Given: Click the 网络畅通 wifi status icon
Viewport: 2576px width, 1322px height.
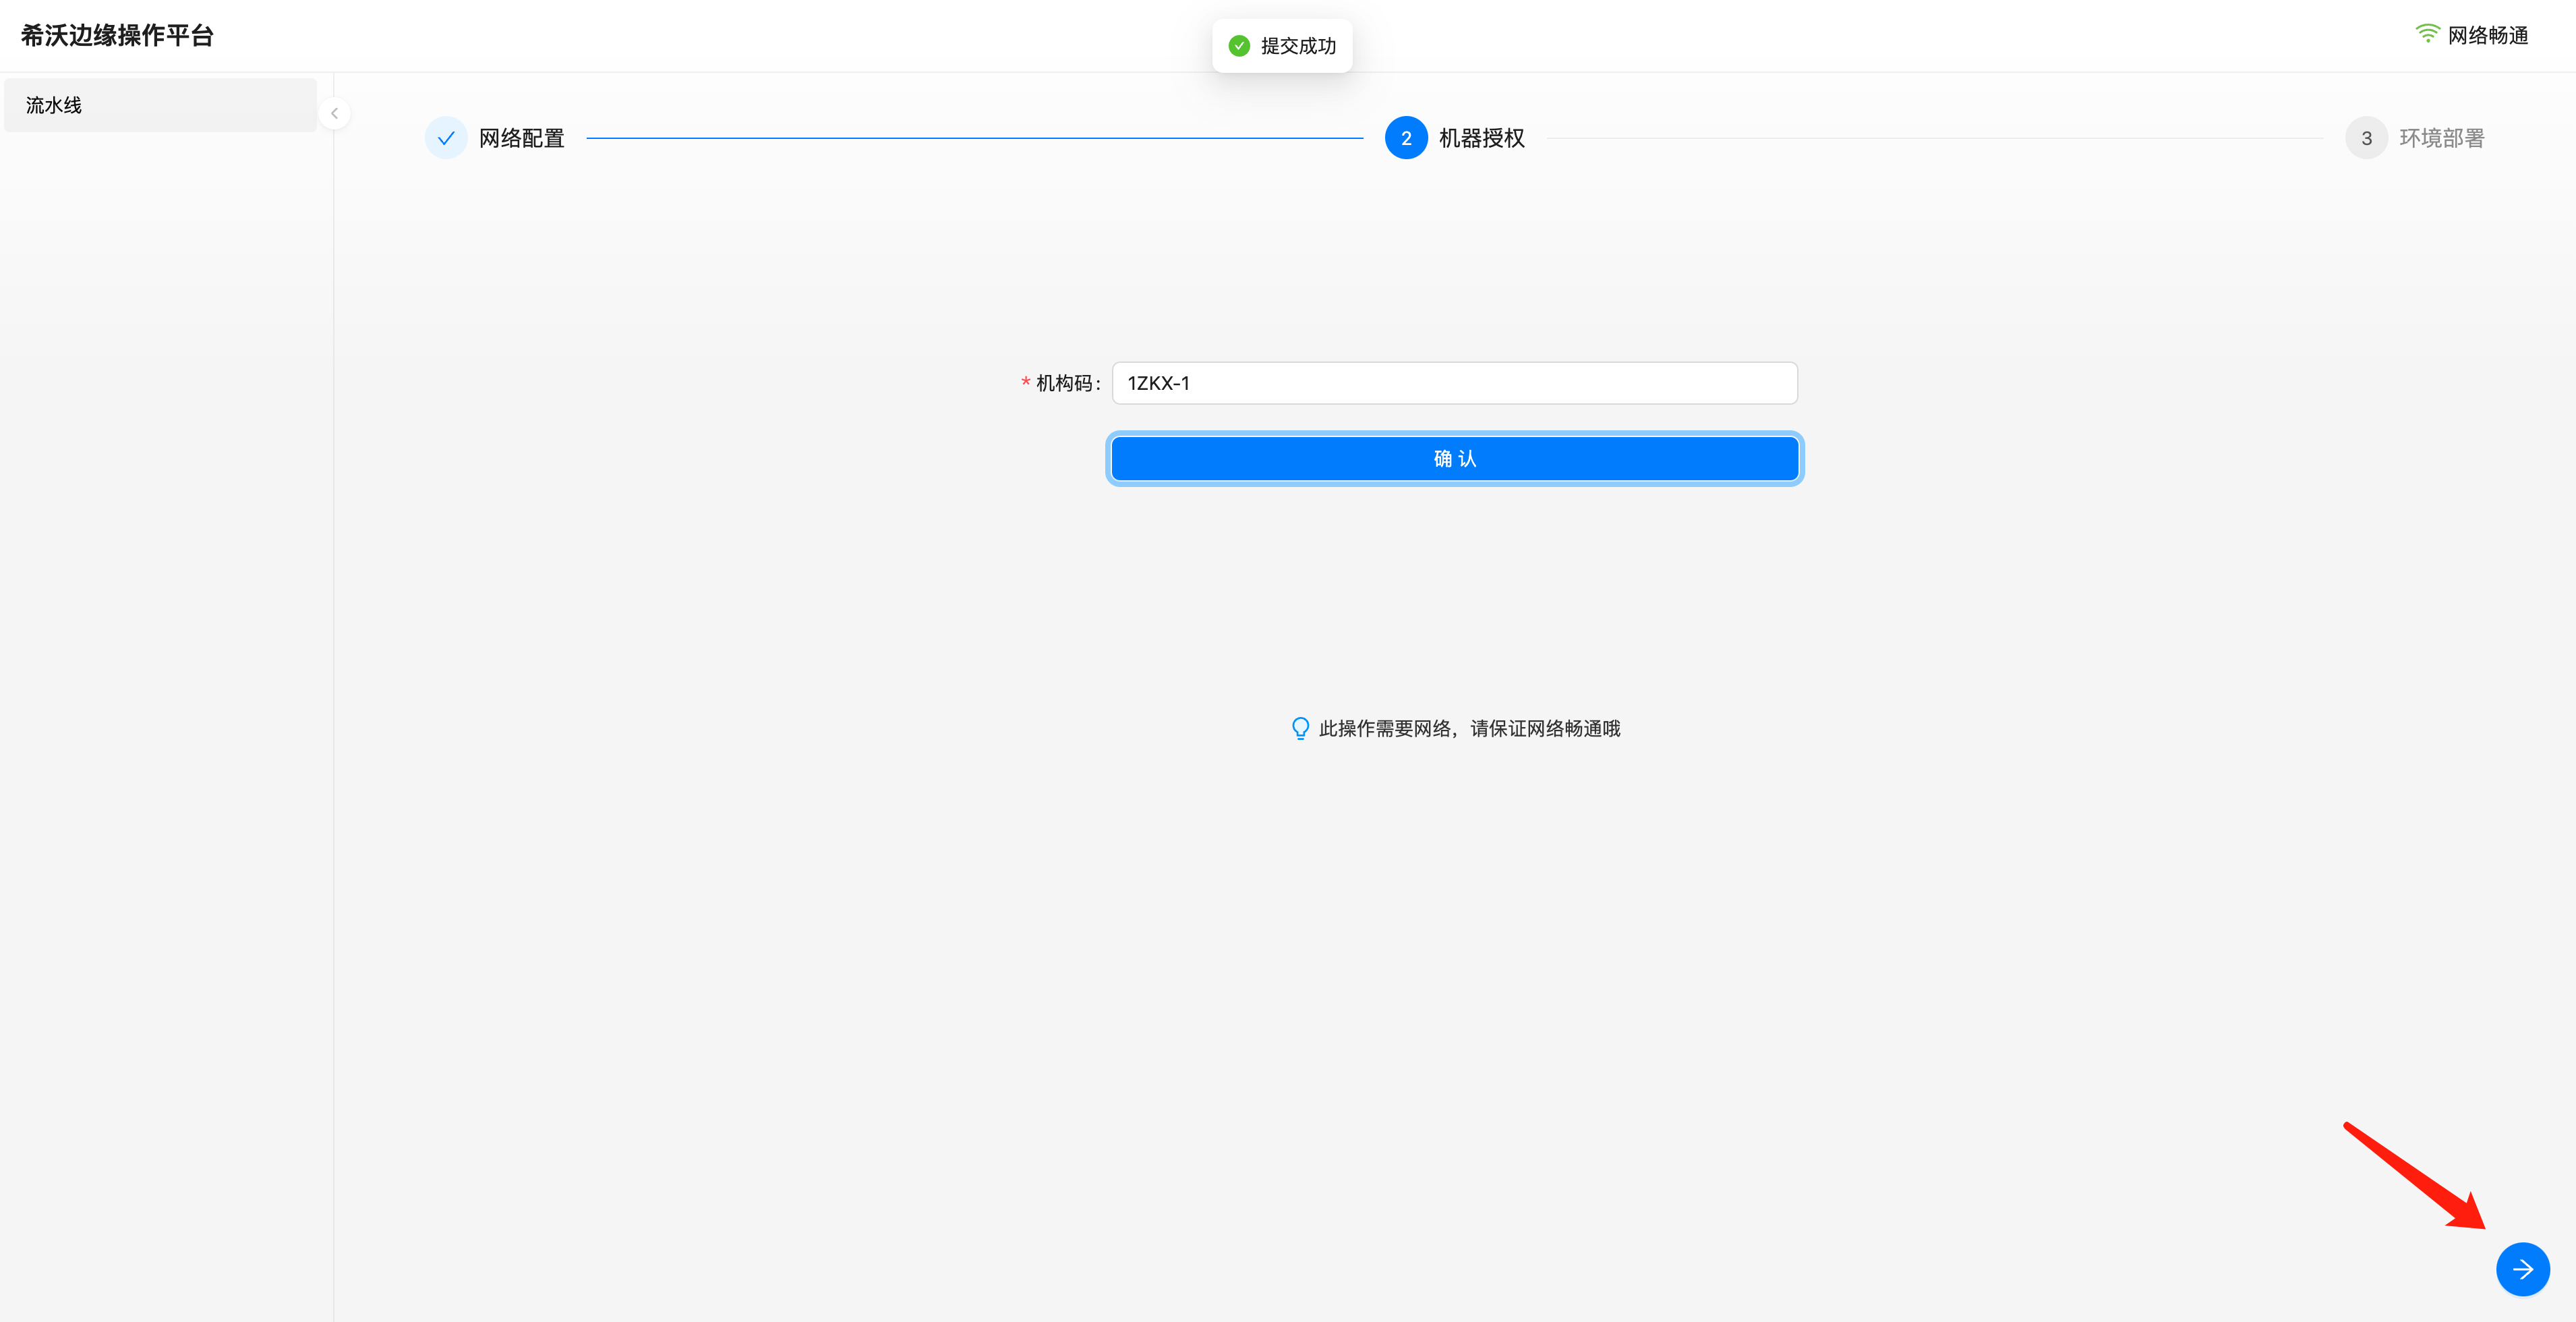Looking at the screenshot, I should coord(2427,34).
